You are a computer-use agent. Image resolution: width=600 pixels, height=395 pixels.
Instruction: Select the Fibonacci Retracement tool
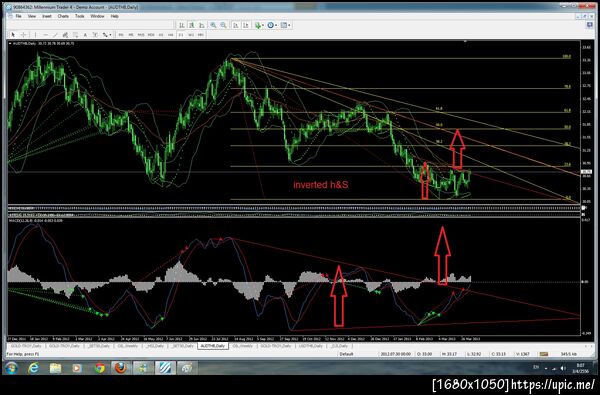(x=75, y=35)
